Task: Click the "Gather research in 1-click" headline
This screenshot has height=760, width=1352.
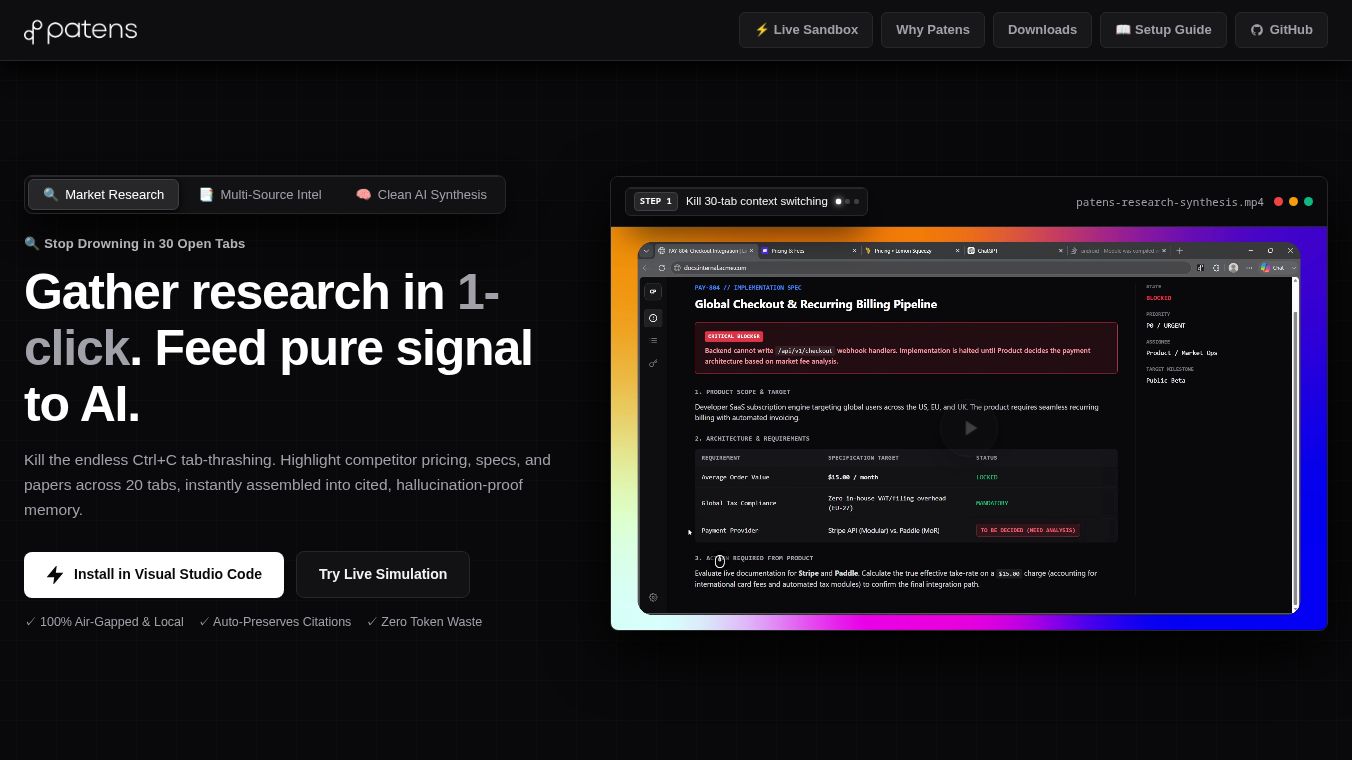Action: click(278, 348)
